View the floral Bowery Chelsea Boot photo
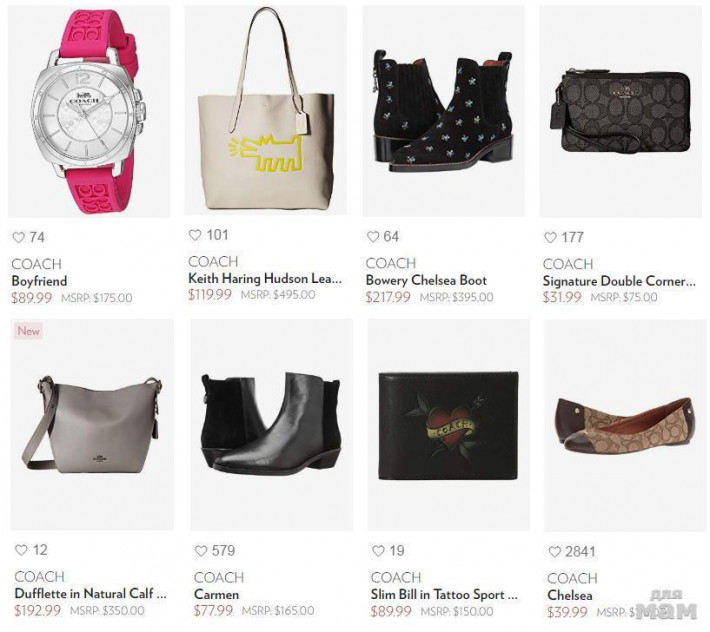 click(x=444, y=111)
